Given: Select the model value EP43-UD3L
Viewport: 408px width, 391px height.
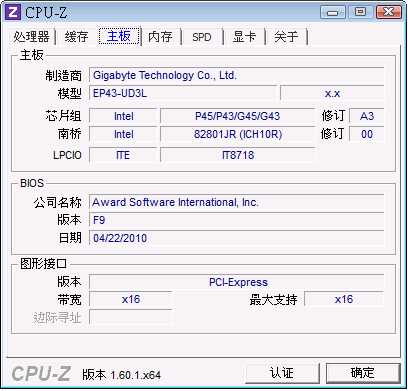Looking at the screenshot, I should click(183, 93).
